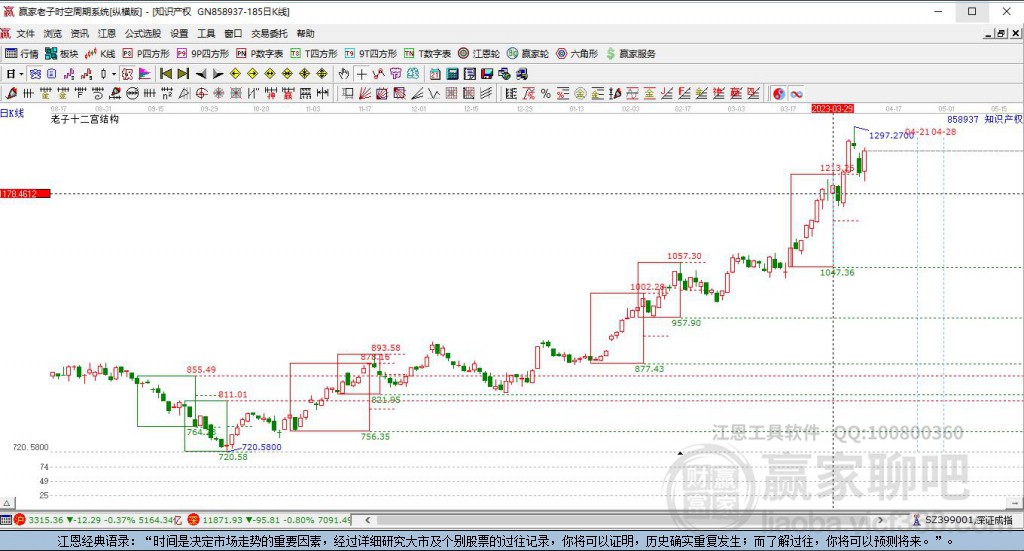The image size is (1024, 551).
Task: Click the SZ399001 深证成指 status entry
Action: pyautogui.click(x=963, y=520)
